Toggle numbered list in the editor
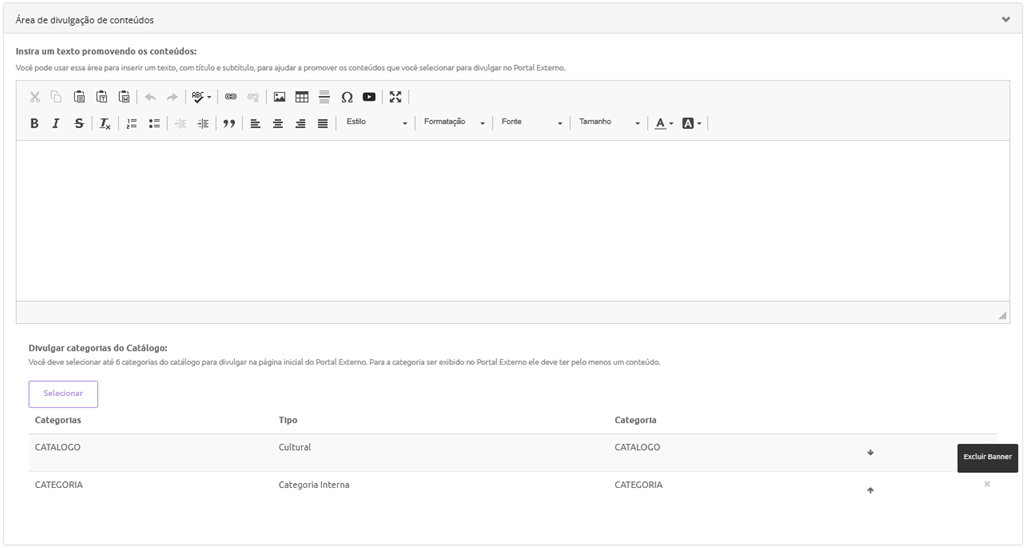The height and width of the screenshot is (548, 1029). coord(132,124)
